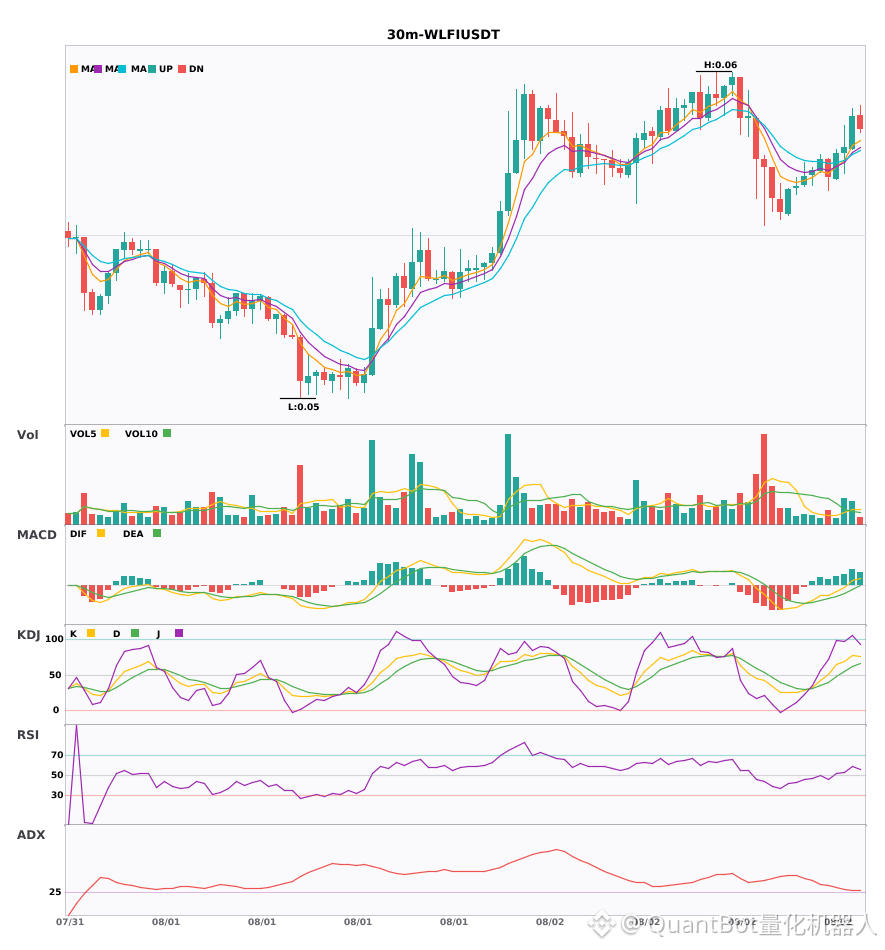Viewport: 885px width, 950px height.
Task: Click the red DN legend swatch
Action: [x=182, y=69]
